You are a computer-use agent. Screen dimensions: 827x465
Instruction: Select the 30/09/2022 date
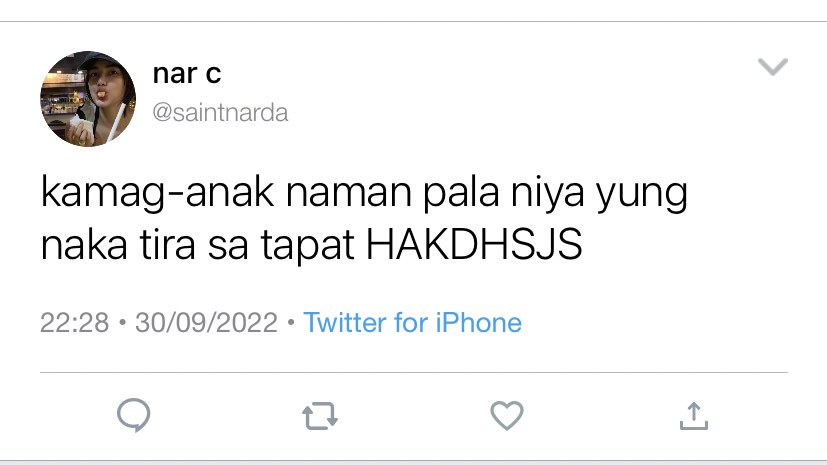(206, 323)
